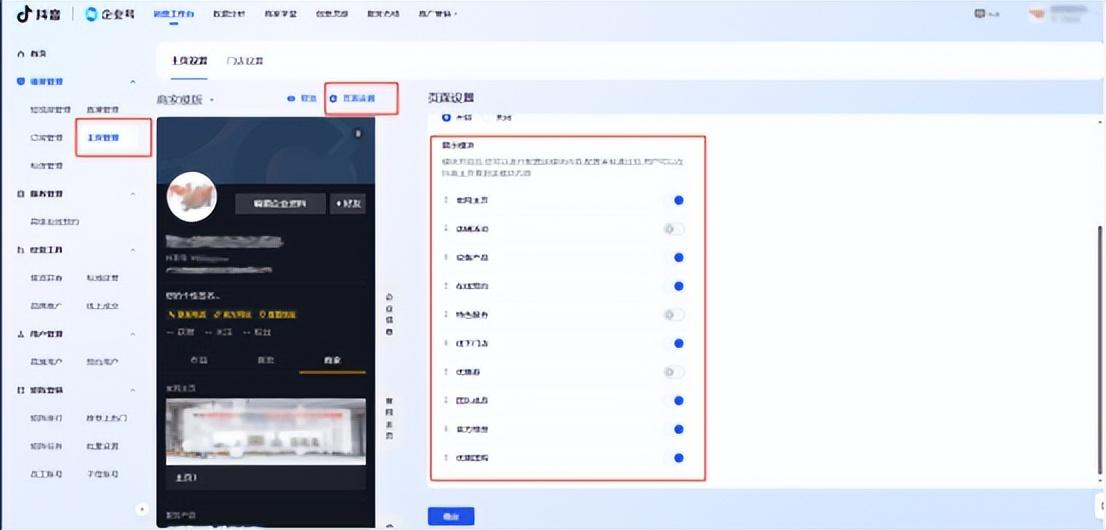Click the grid icon of the last sidebar group
The height and width of the screenshot is (530, 1106).
[20, 390]
